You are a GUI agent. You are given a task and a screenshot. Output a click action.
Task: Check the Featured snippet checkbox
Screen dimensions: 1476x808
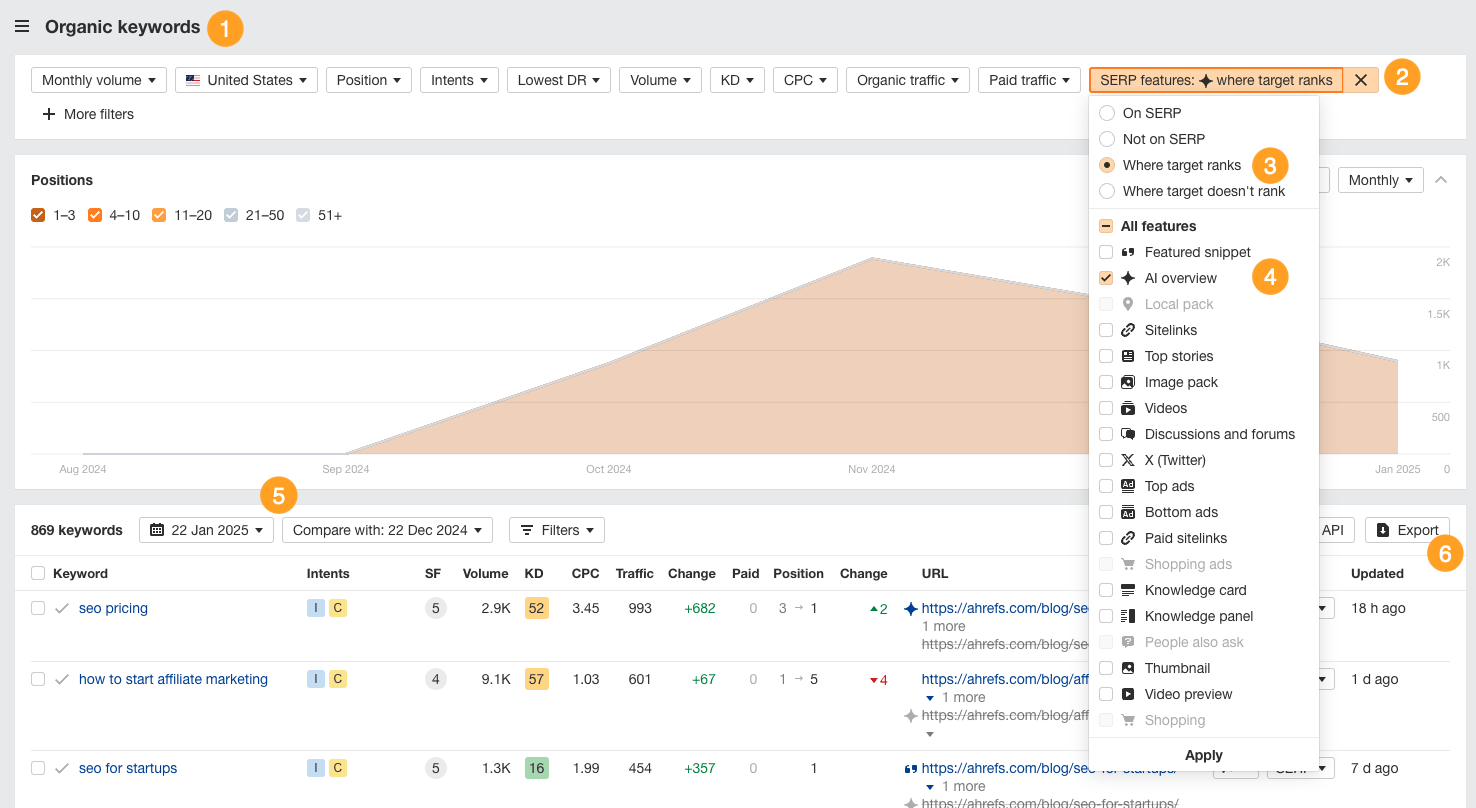click(x=1106, y=252)
